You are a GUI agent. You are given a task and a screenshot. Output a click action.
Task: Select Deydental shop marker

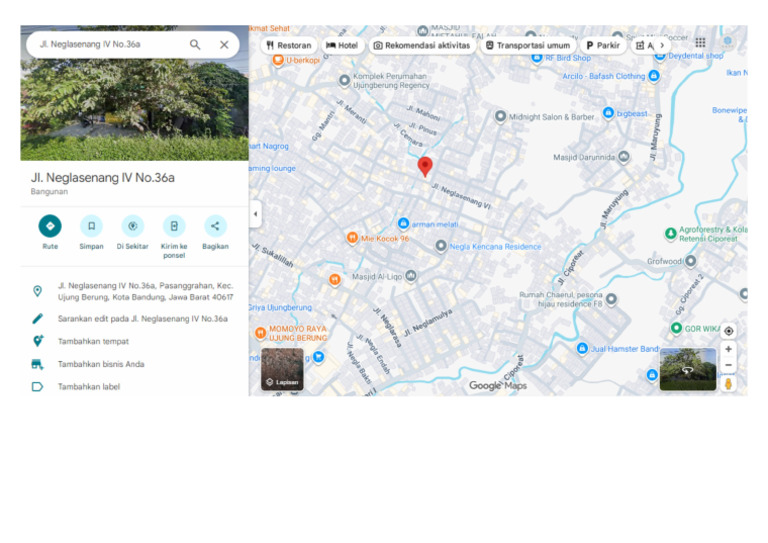[660, 56]
